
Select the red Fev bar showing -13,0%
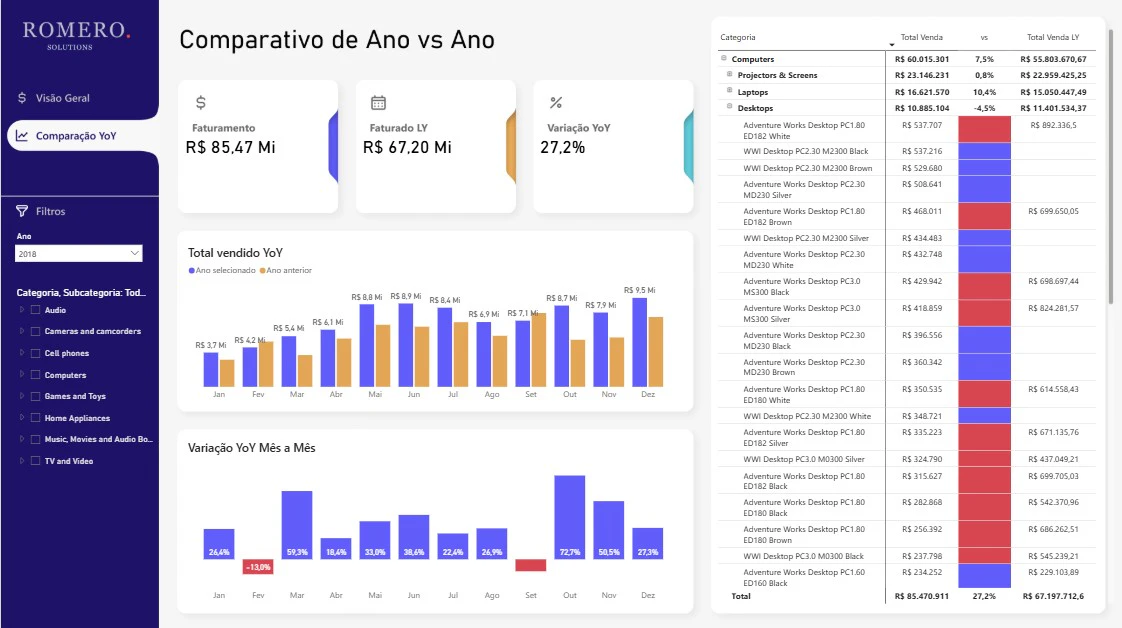pos(258,566)
